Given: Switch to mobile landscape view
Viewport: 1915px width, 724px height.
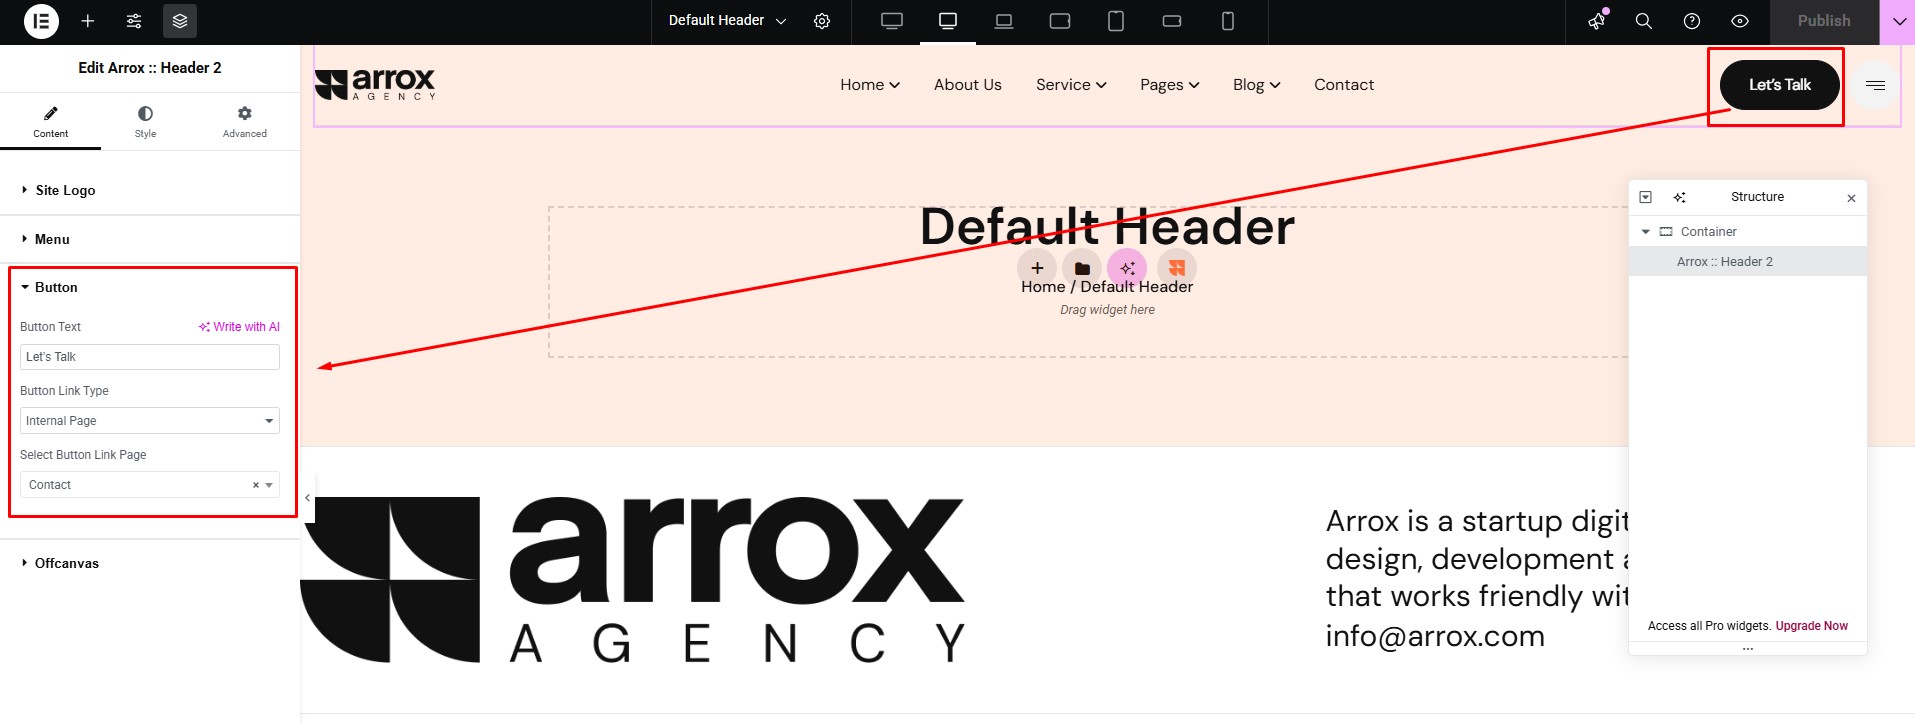Looking at the screenshot, I should 1172,21.
